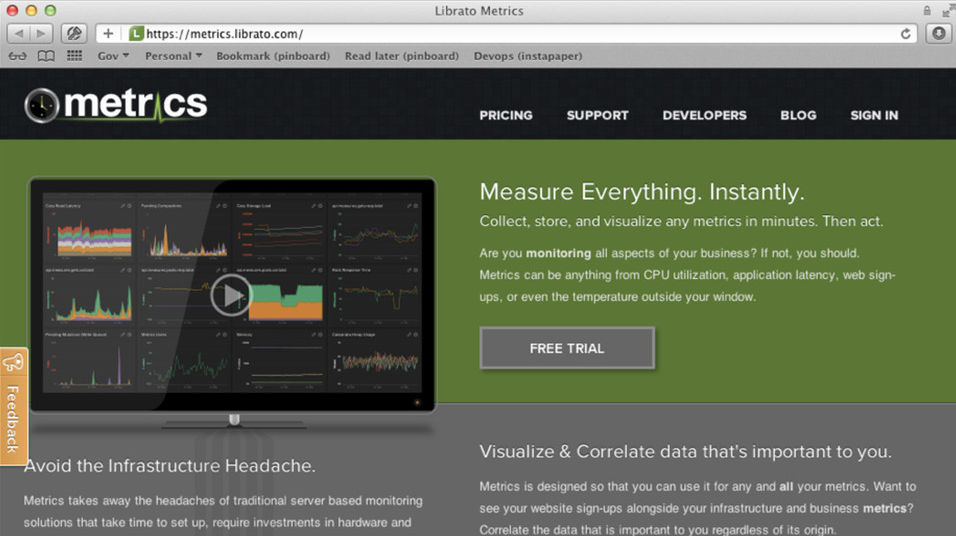Click the Evernote clipper toolbar icon

[x=74, y=34]
